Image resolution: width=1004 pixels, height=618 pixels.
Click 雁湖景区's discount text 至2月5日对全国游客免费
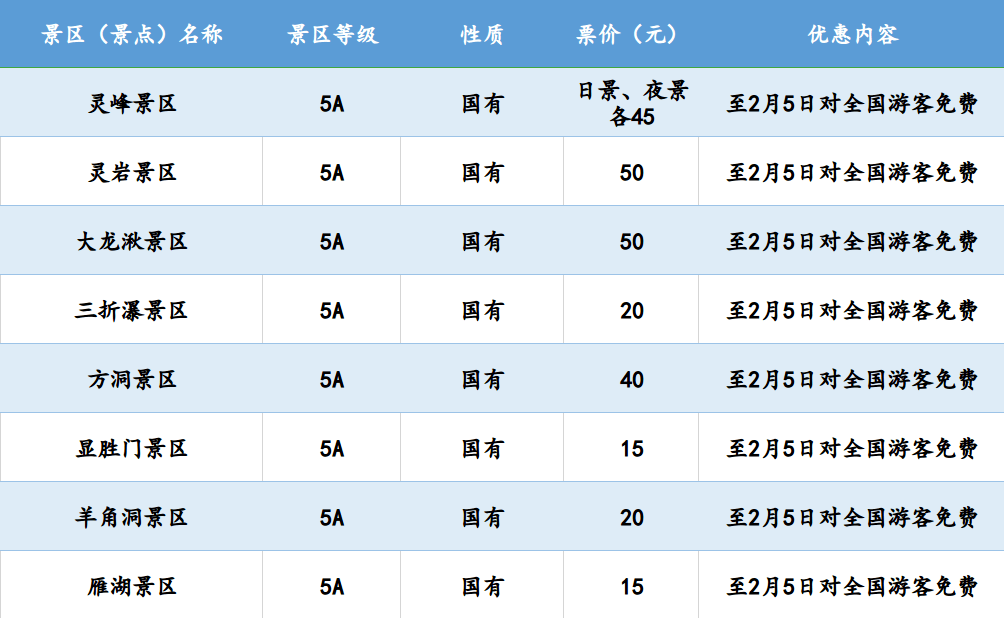point(852,587)
